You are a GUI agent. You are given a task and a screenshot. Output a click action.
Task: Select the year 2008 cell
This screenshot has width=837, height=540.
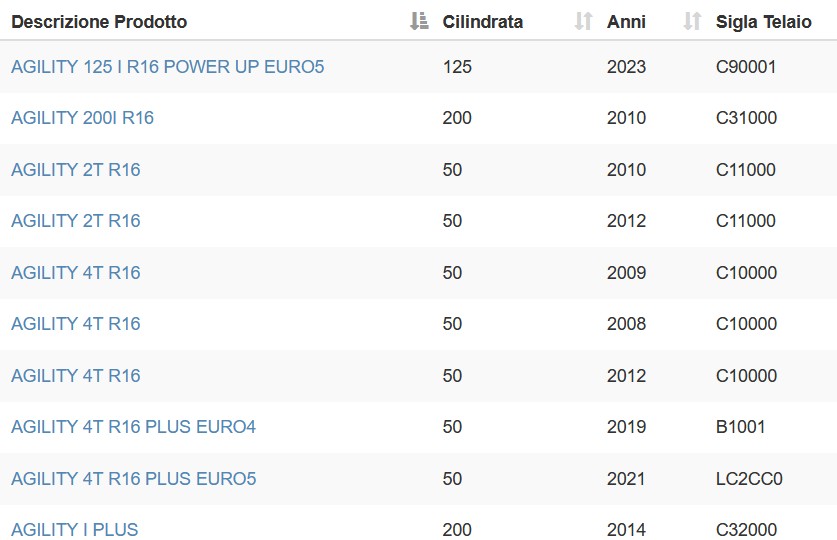pos(626,324)
